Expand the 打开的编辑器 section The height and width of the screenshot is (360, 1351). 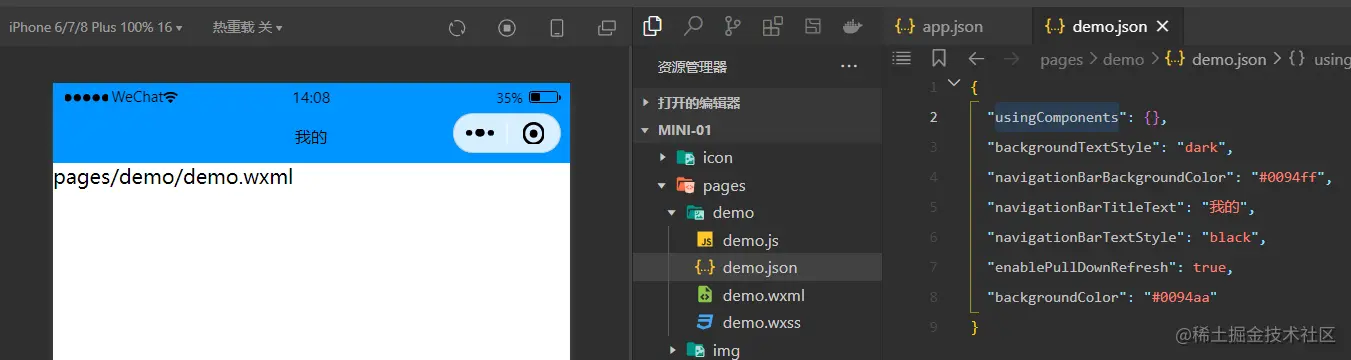pos(757,103)
